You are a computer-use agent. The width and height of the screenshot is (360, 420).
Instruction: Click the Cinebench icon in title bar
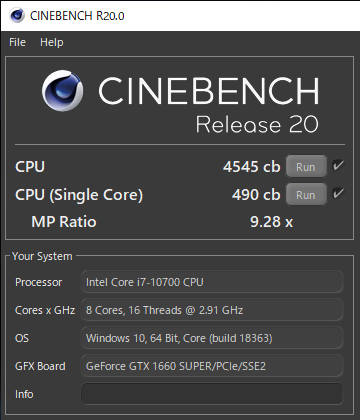tap(17, 15)
